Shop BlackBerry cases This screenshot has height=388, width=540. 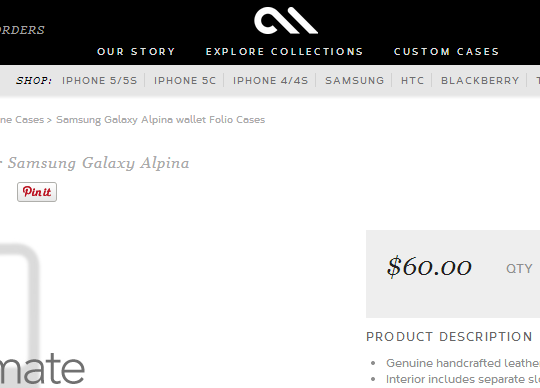click(480, 81)
